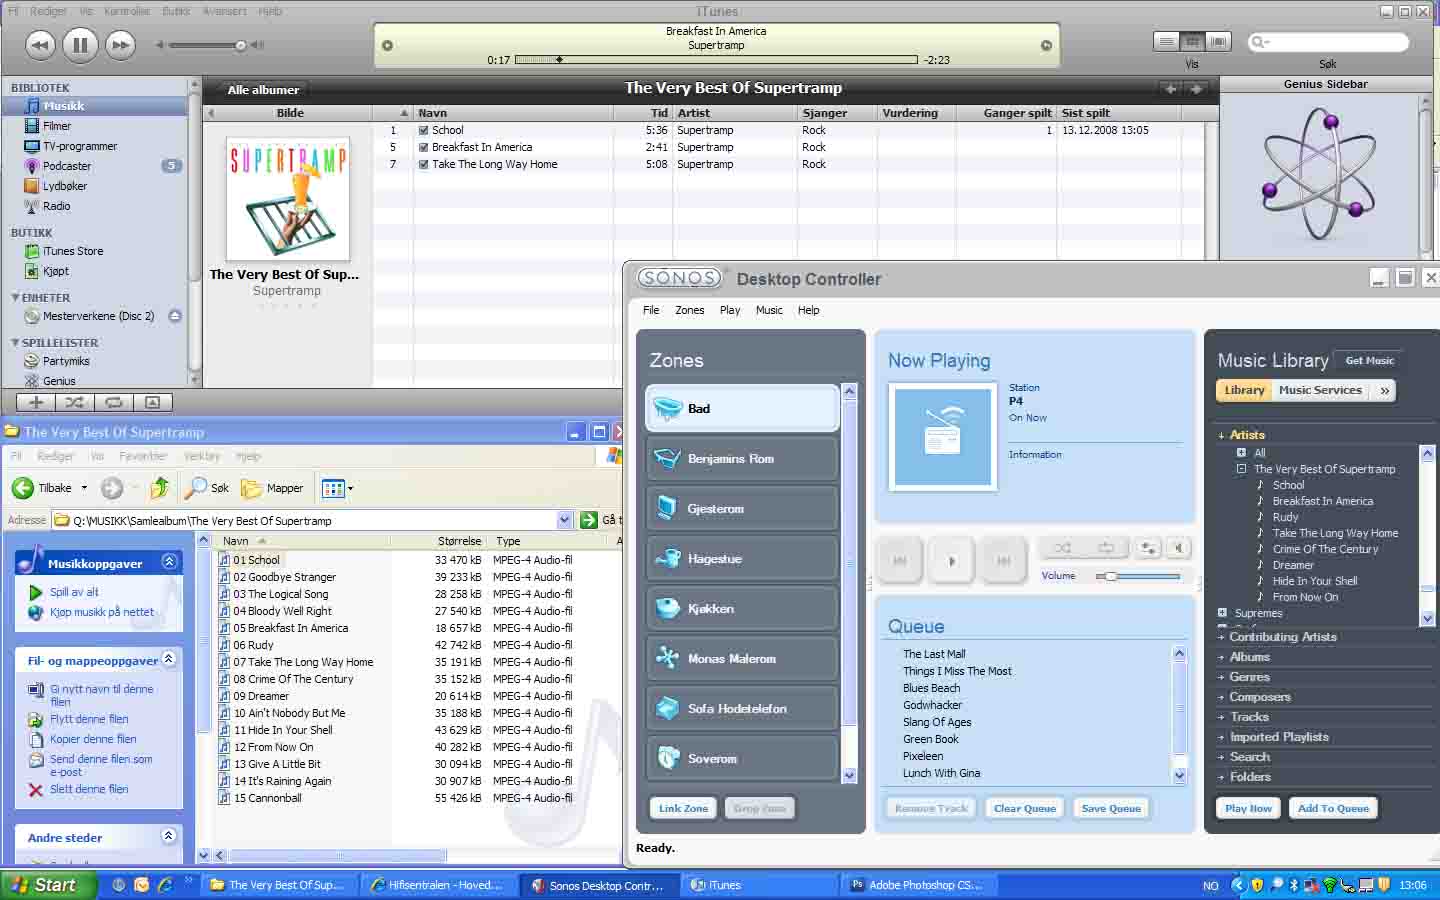The width and height of the screenshot is (1440, 900).
Task: Open Podcaster in the iTunes library
Action: [66, 166]
